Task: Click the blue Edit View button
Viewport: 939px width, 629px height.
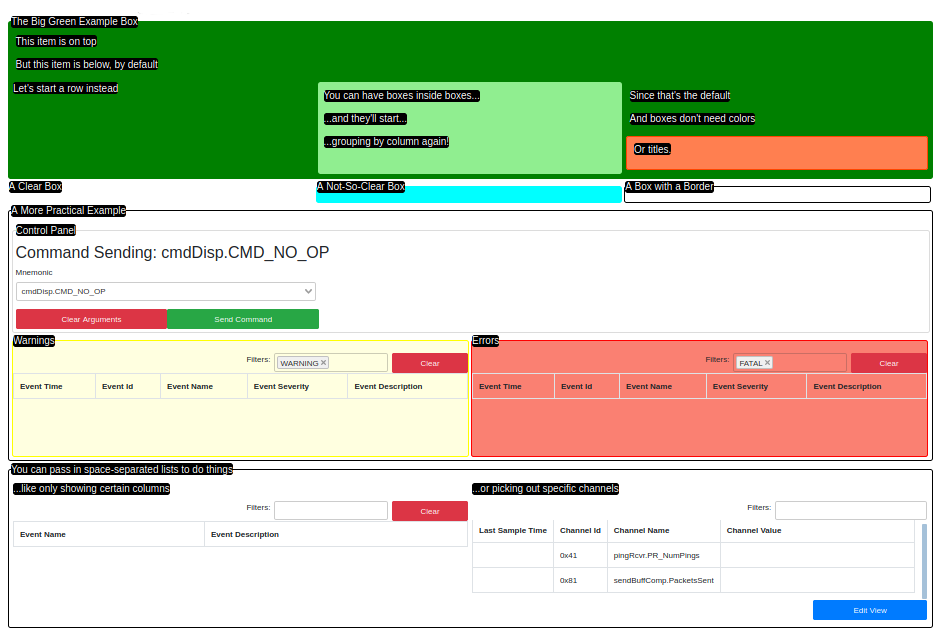Action: coord(869,610)
